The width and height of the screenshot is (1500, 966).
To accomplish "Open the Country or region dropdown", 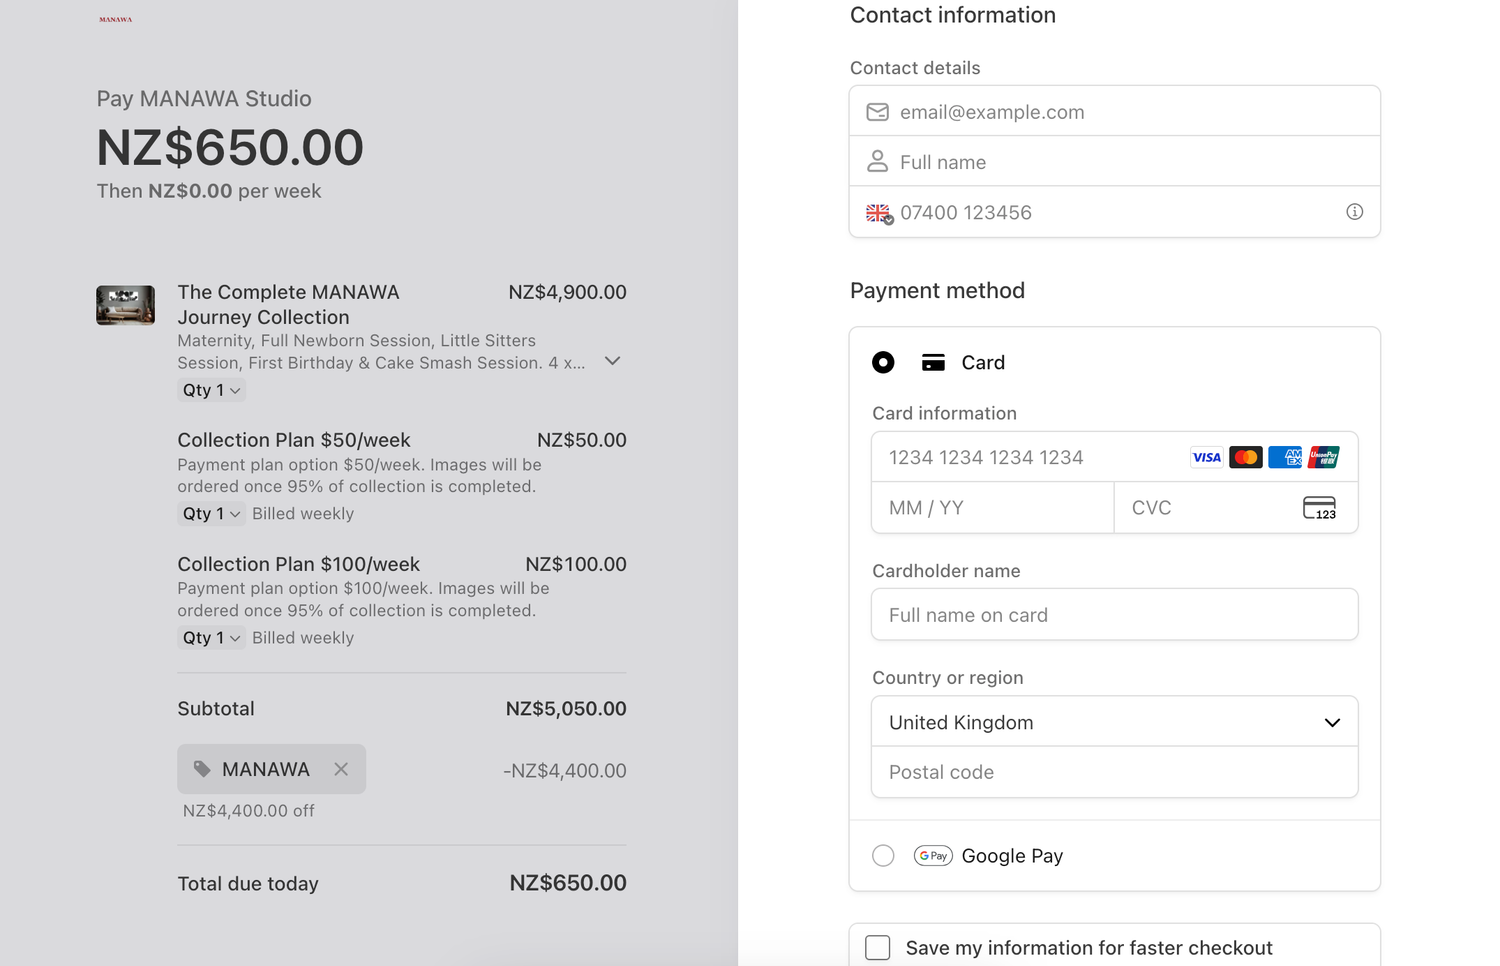I will point(1115,722).
